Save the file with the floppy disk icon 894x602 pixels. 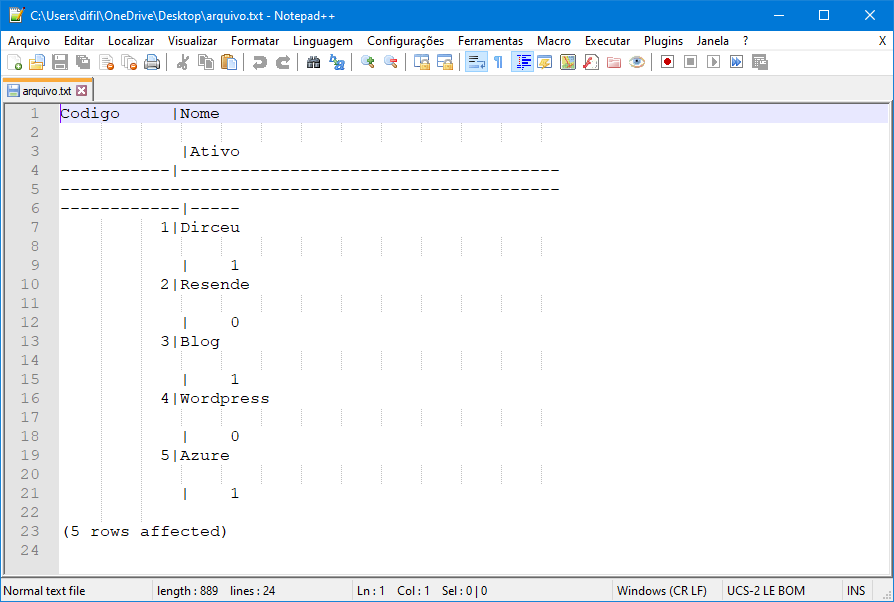[x=60, y=62]
